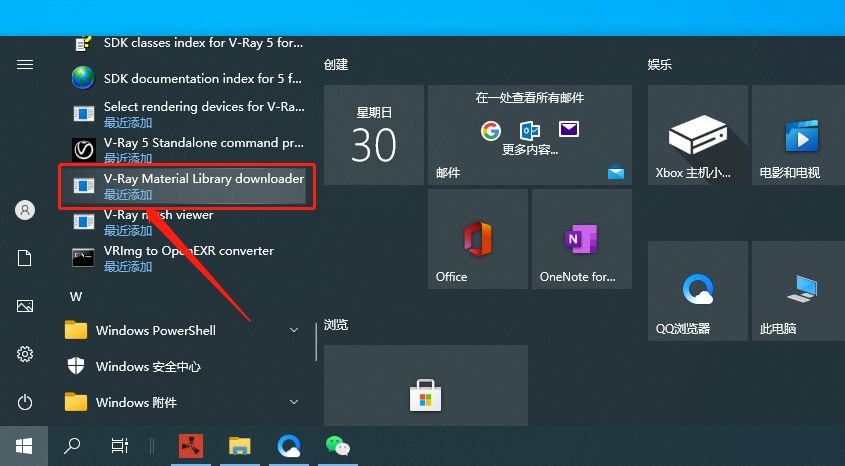Open File Explorer from the taskbar

pos(240,446)
